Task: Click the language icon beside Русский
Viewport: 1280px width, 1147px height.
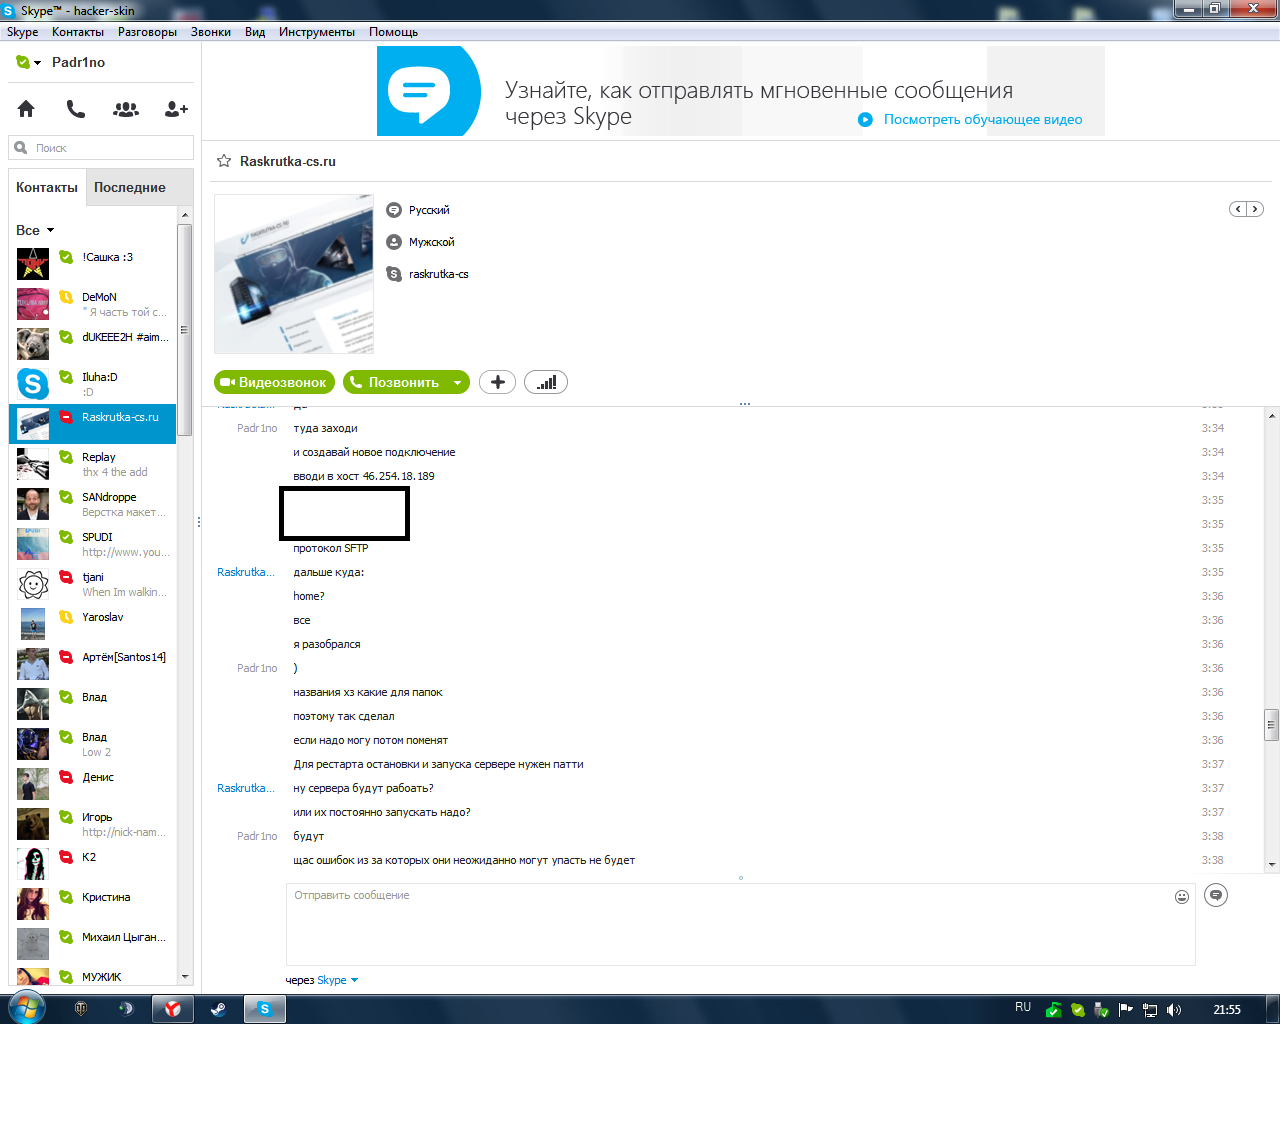Action: click(394, 210)
